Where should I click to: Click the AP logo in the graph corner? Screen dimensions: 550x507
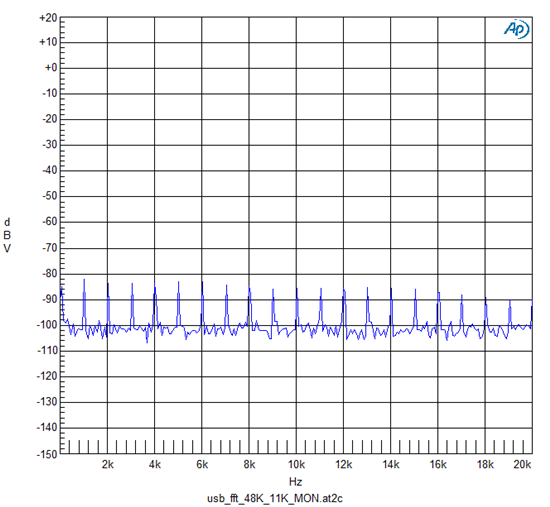pos(517,29)
